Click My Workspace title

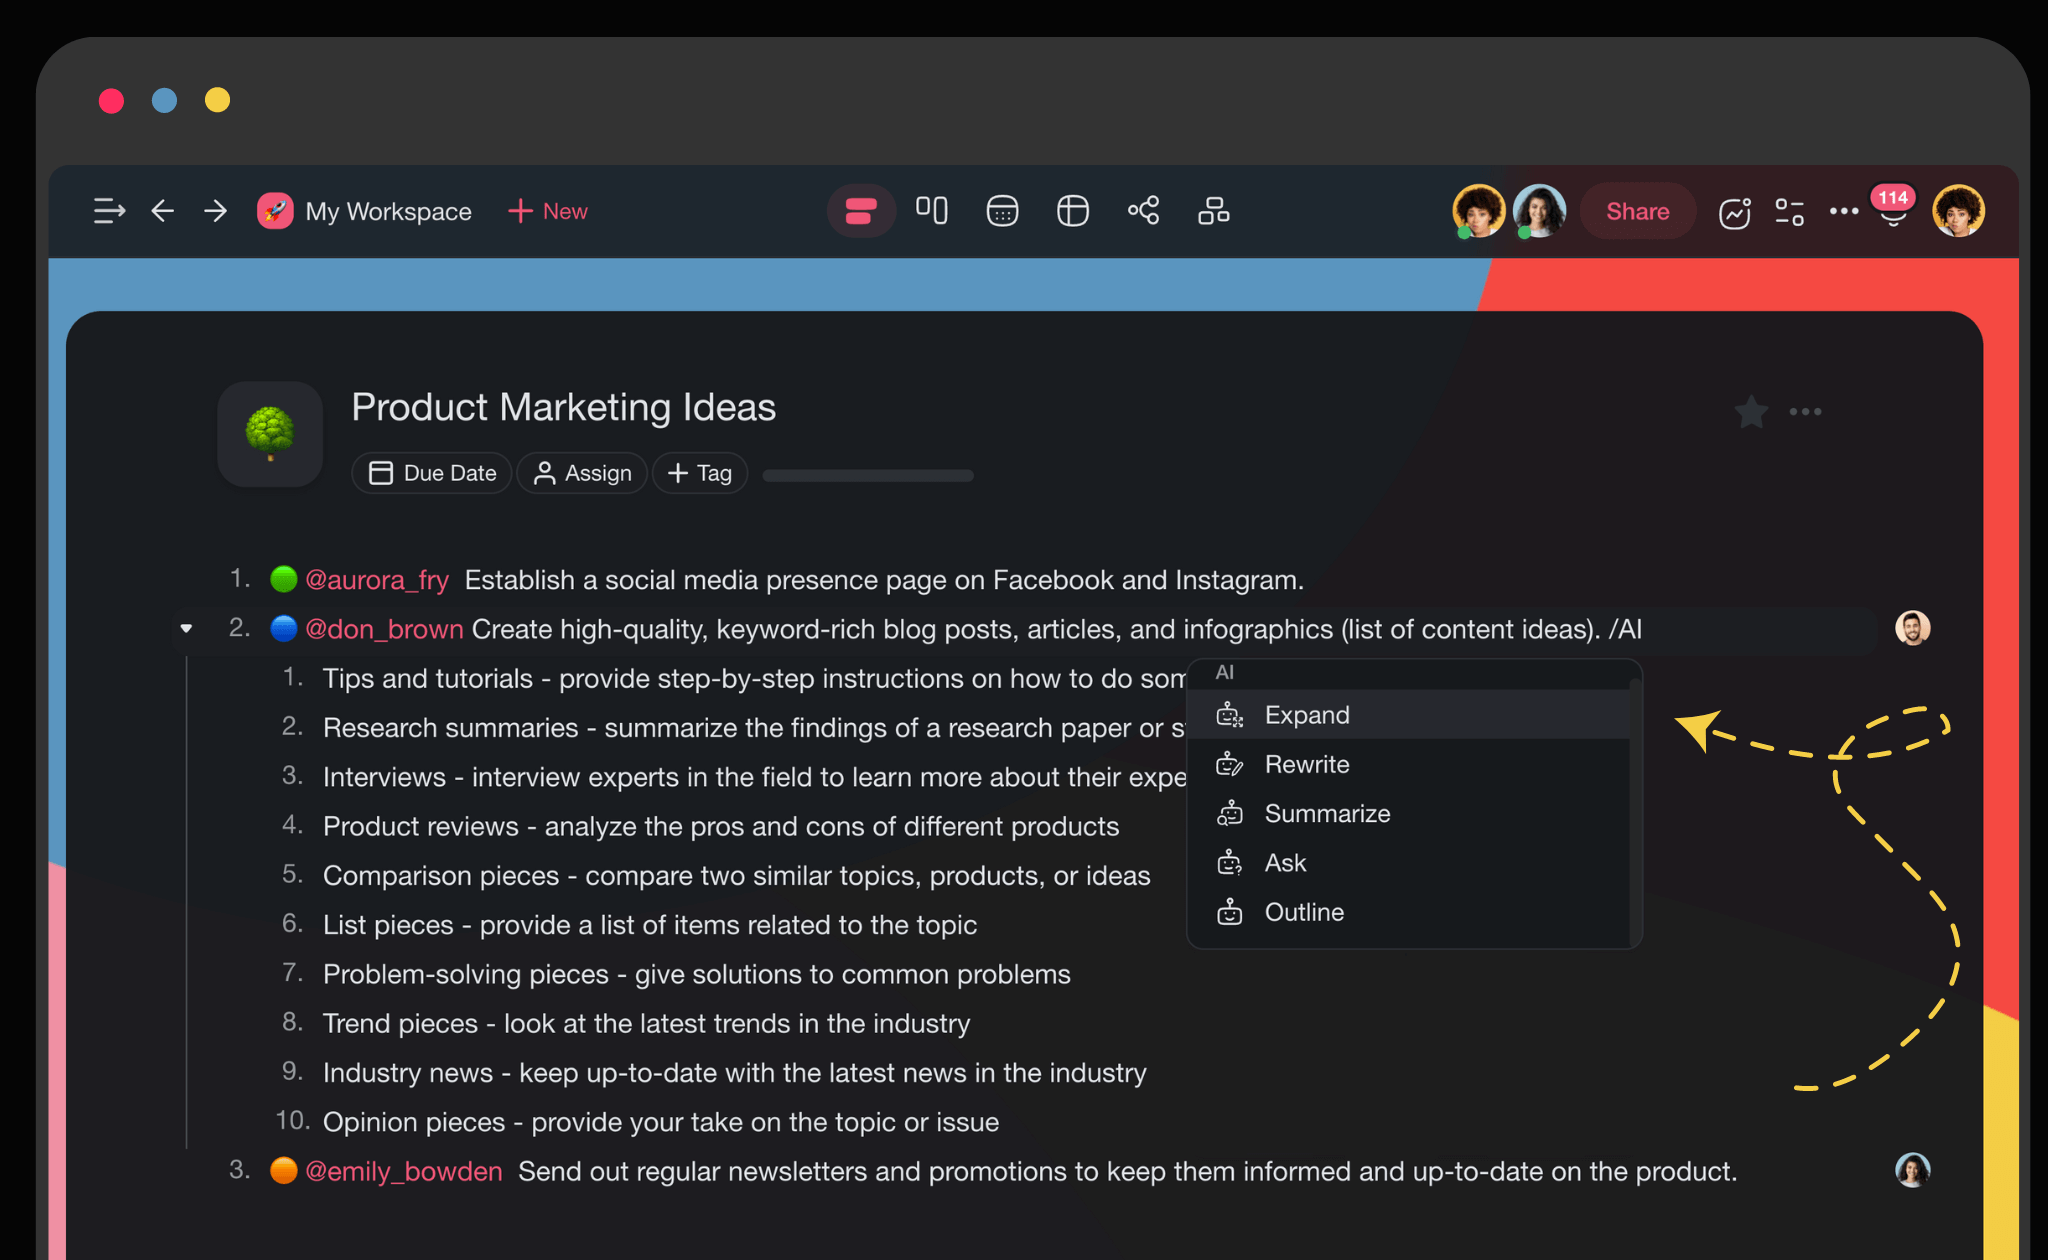(388, 212)
